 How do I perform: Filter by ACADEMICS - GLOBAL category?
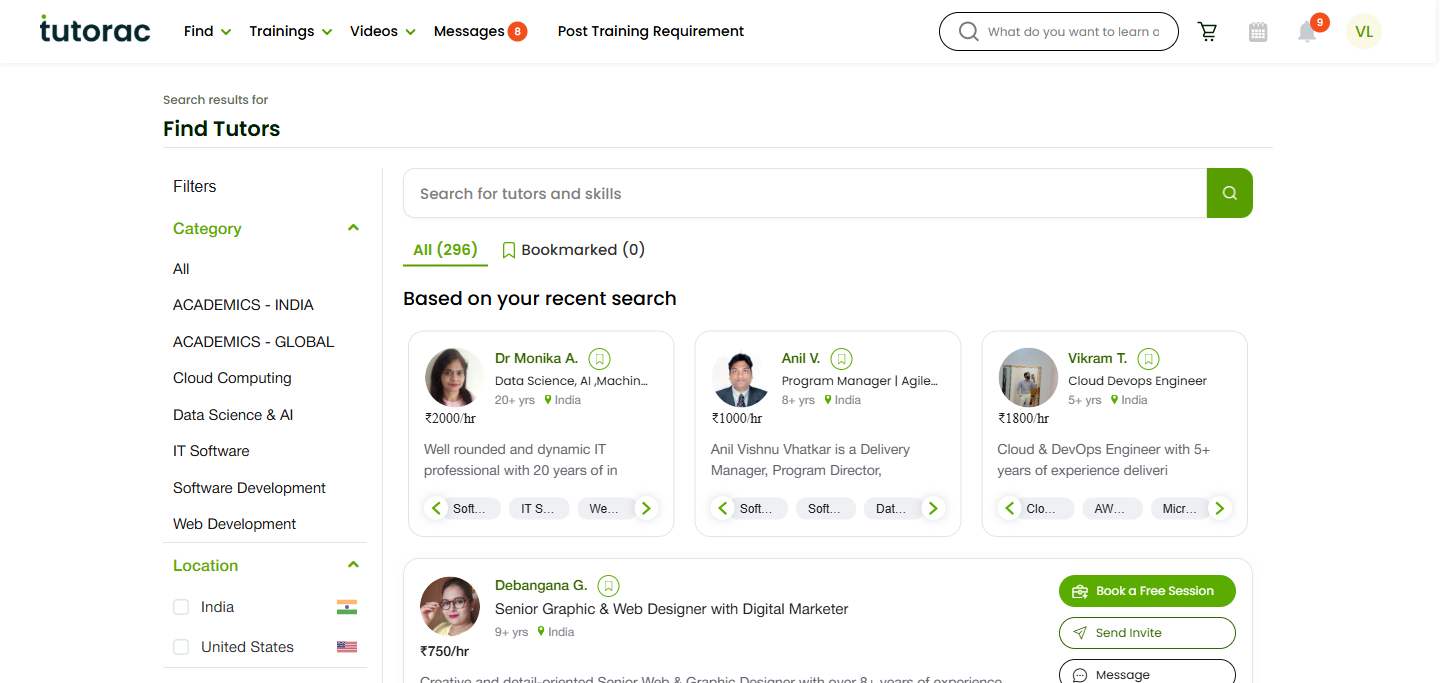tap(254, 342)
